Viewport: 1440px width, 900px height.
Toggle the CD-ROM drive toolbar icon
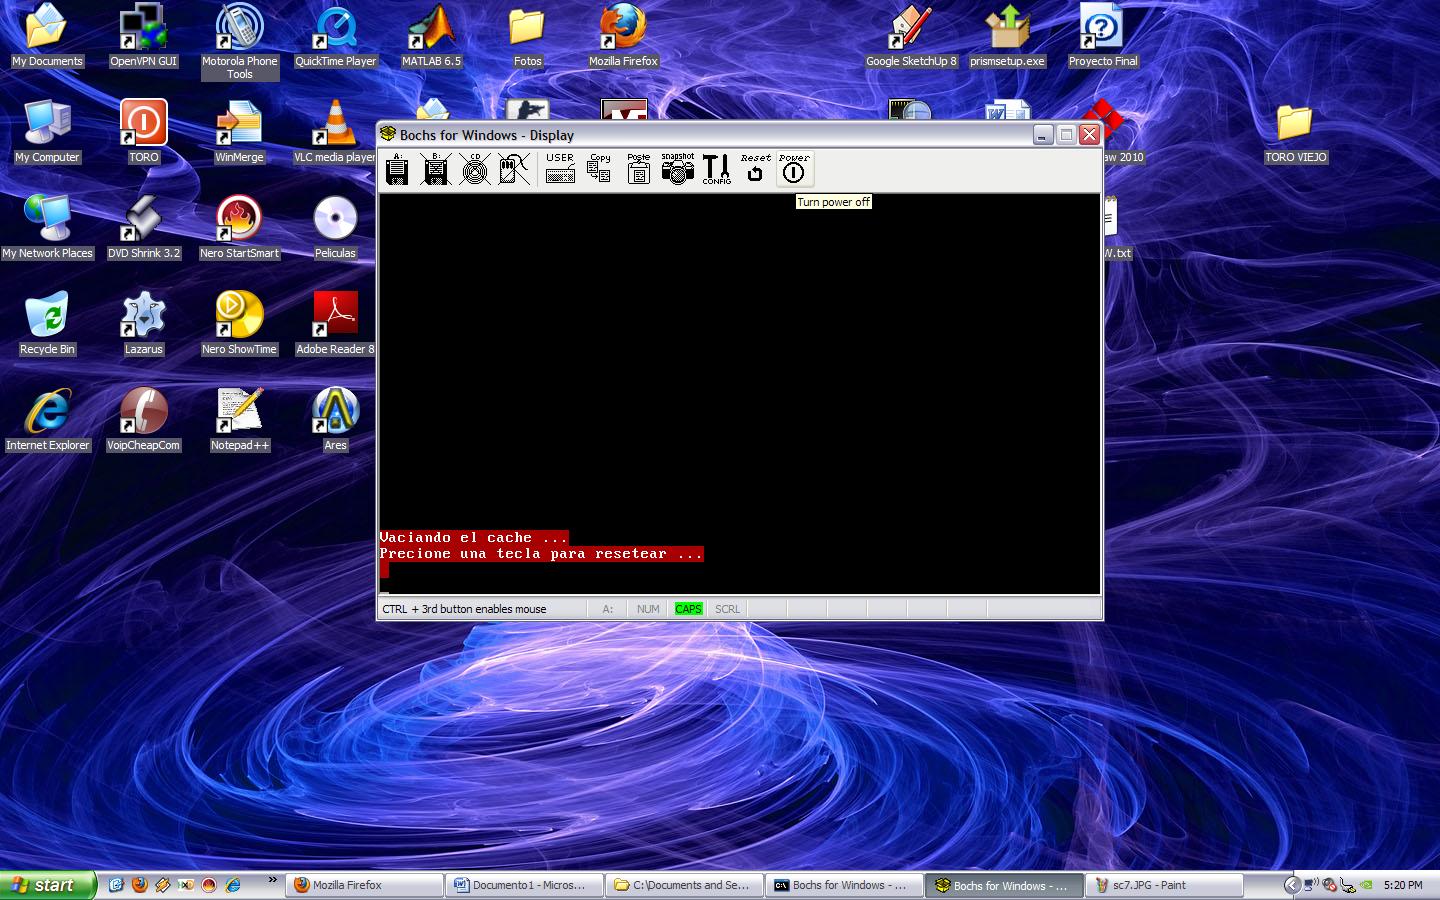point(475,169)
